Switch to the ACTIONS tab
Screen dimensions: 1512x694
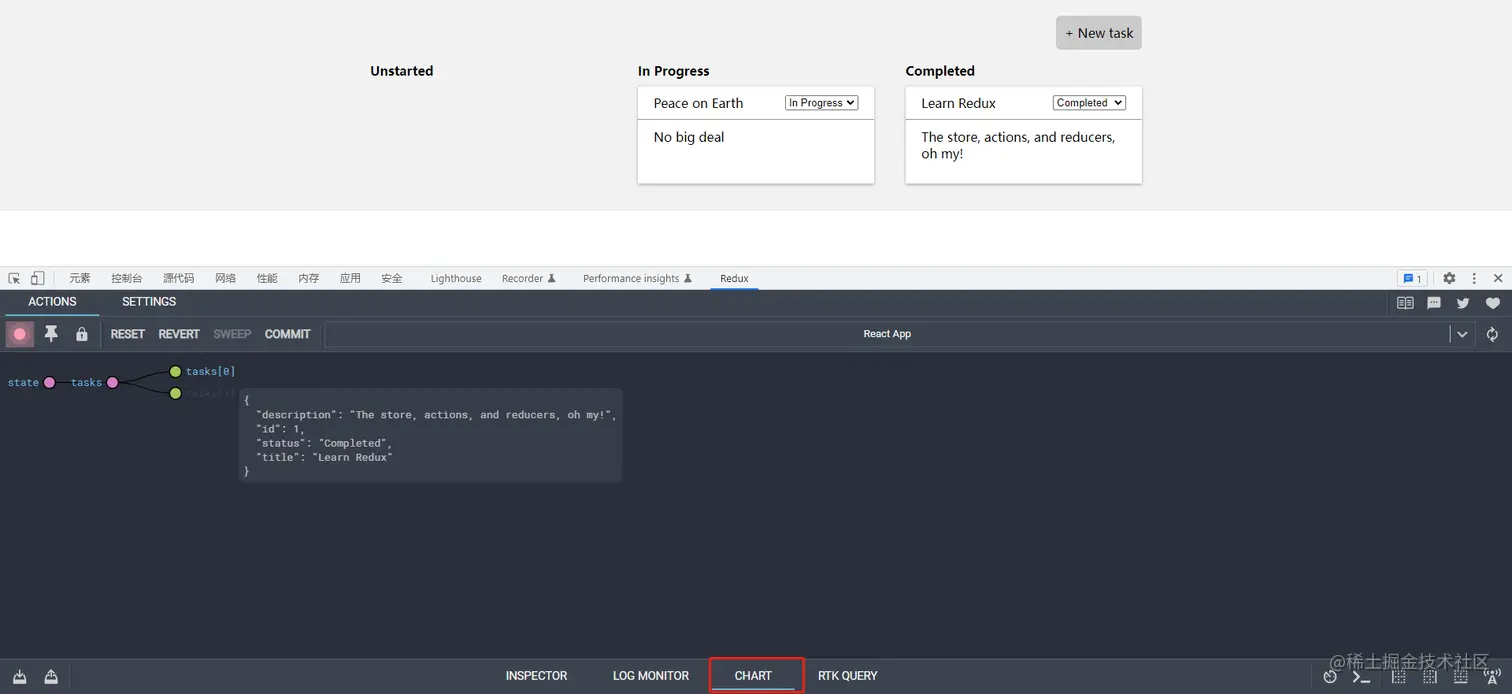click(x=52, y=302)
